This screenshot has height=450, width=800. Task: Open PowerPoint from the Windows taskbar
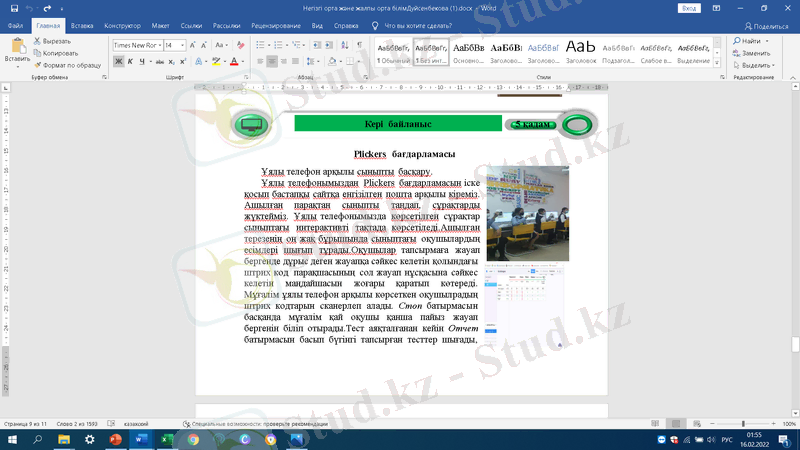(x=115, y=439)
